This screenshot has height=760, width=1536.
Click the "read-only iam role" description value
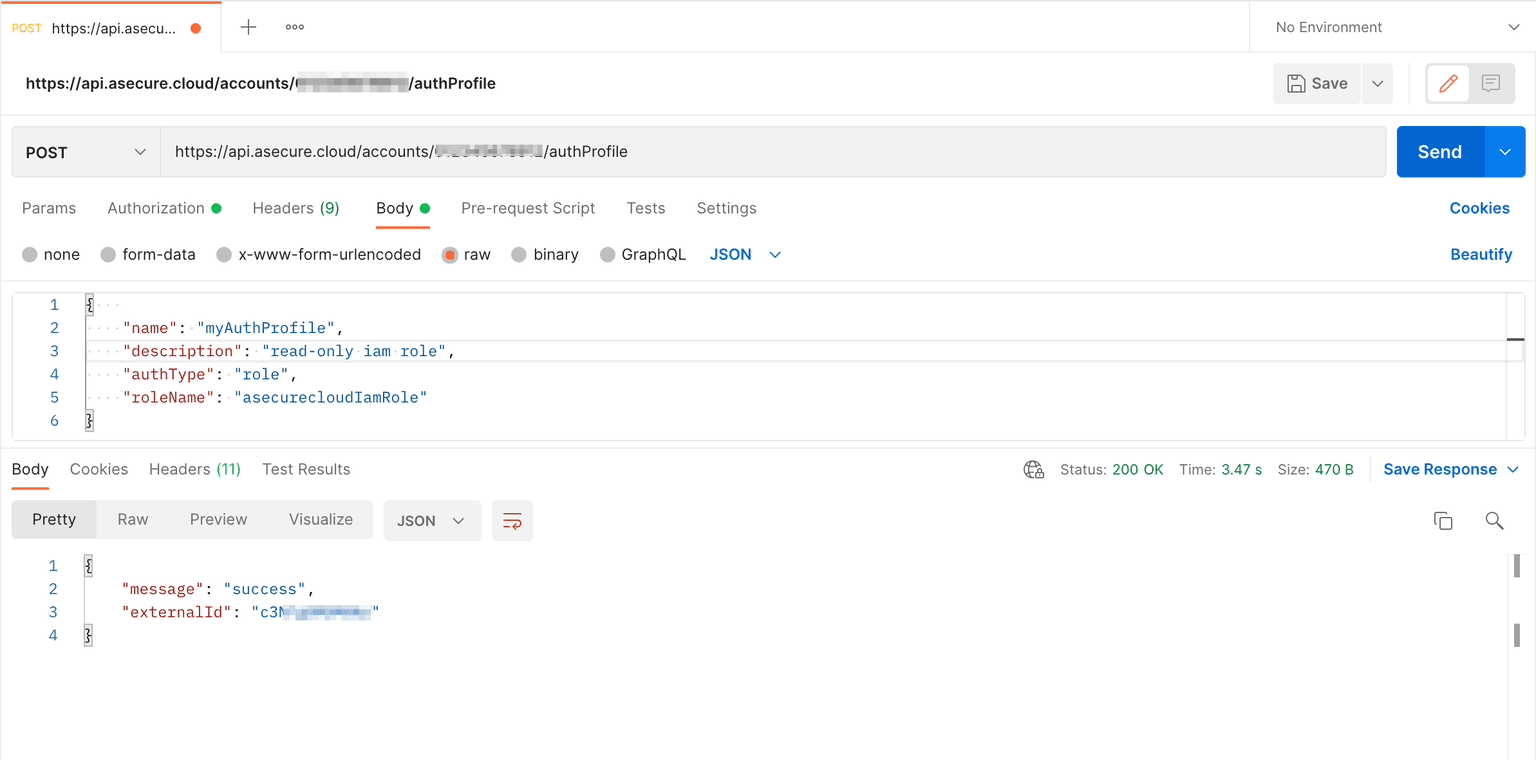coord(354,351)
